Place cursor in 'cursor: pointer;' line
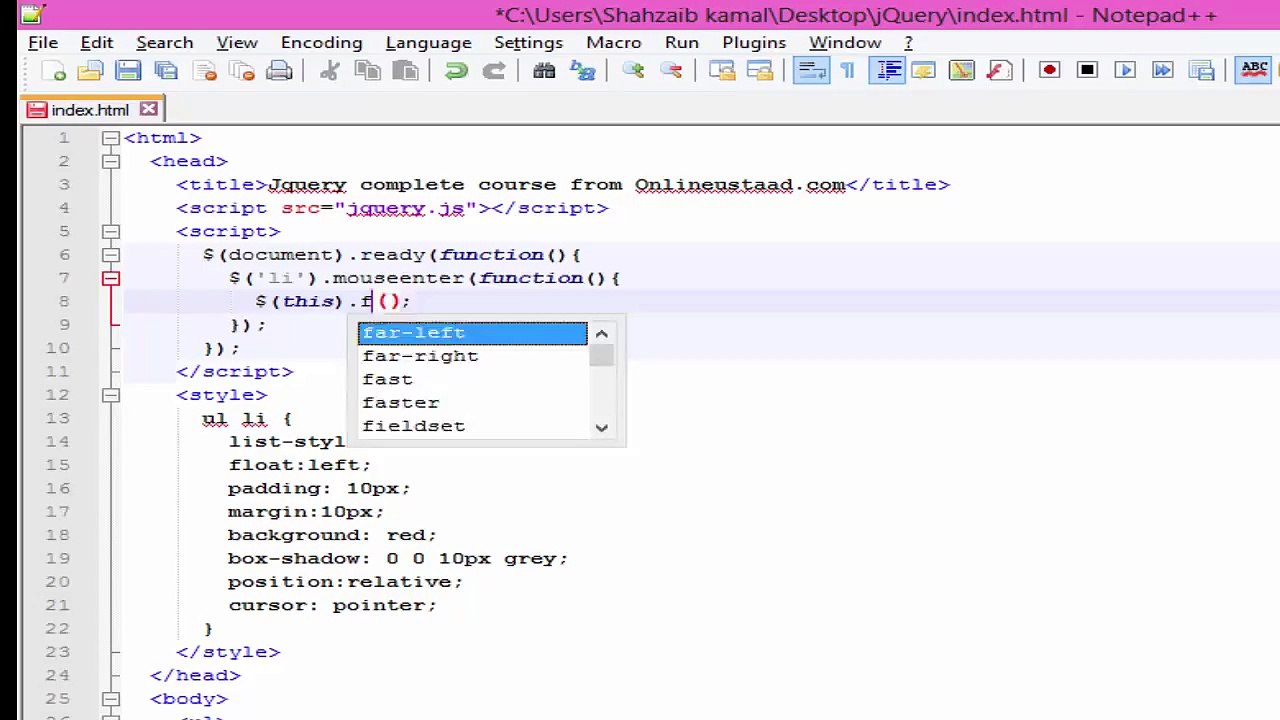Image resolution: width=1280 pixels, height=720 pixels. click(332, 605)
